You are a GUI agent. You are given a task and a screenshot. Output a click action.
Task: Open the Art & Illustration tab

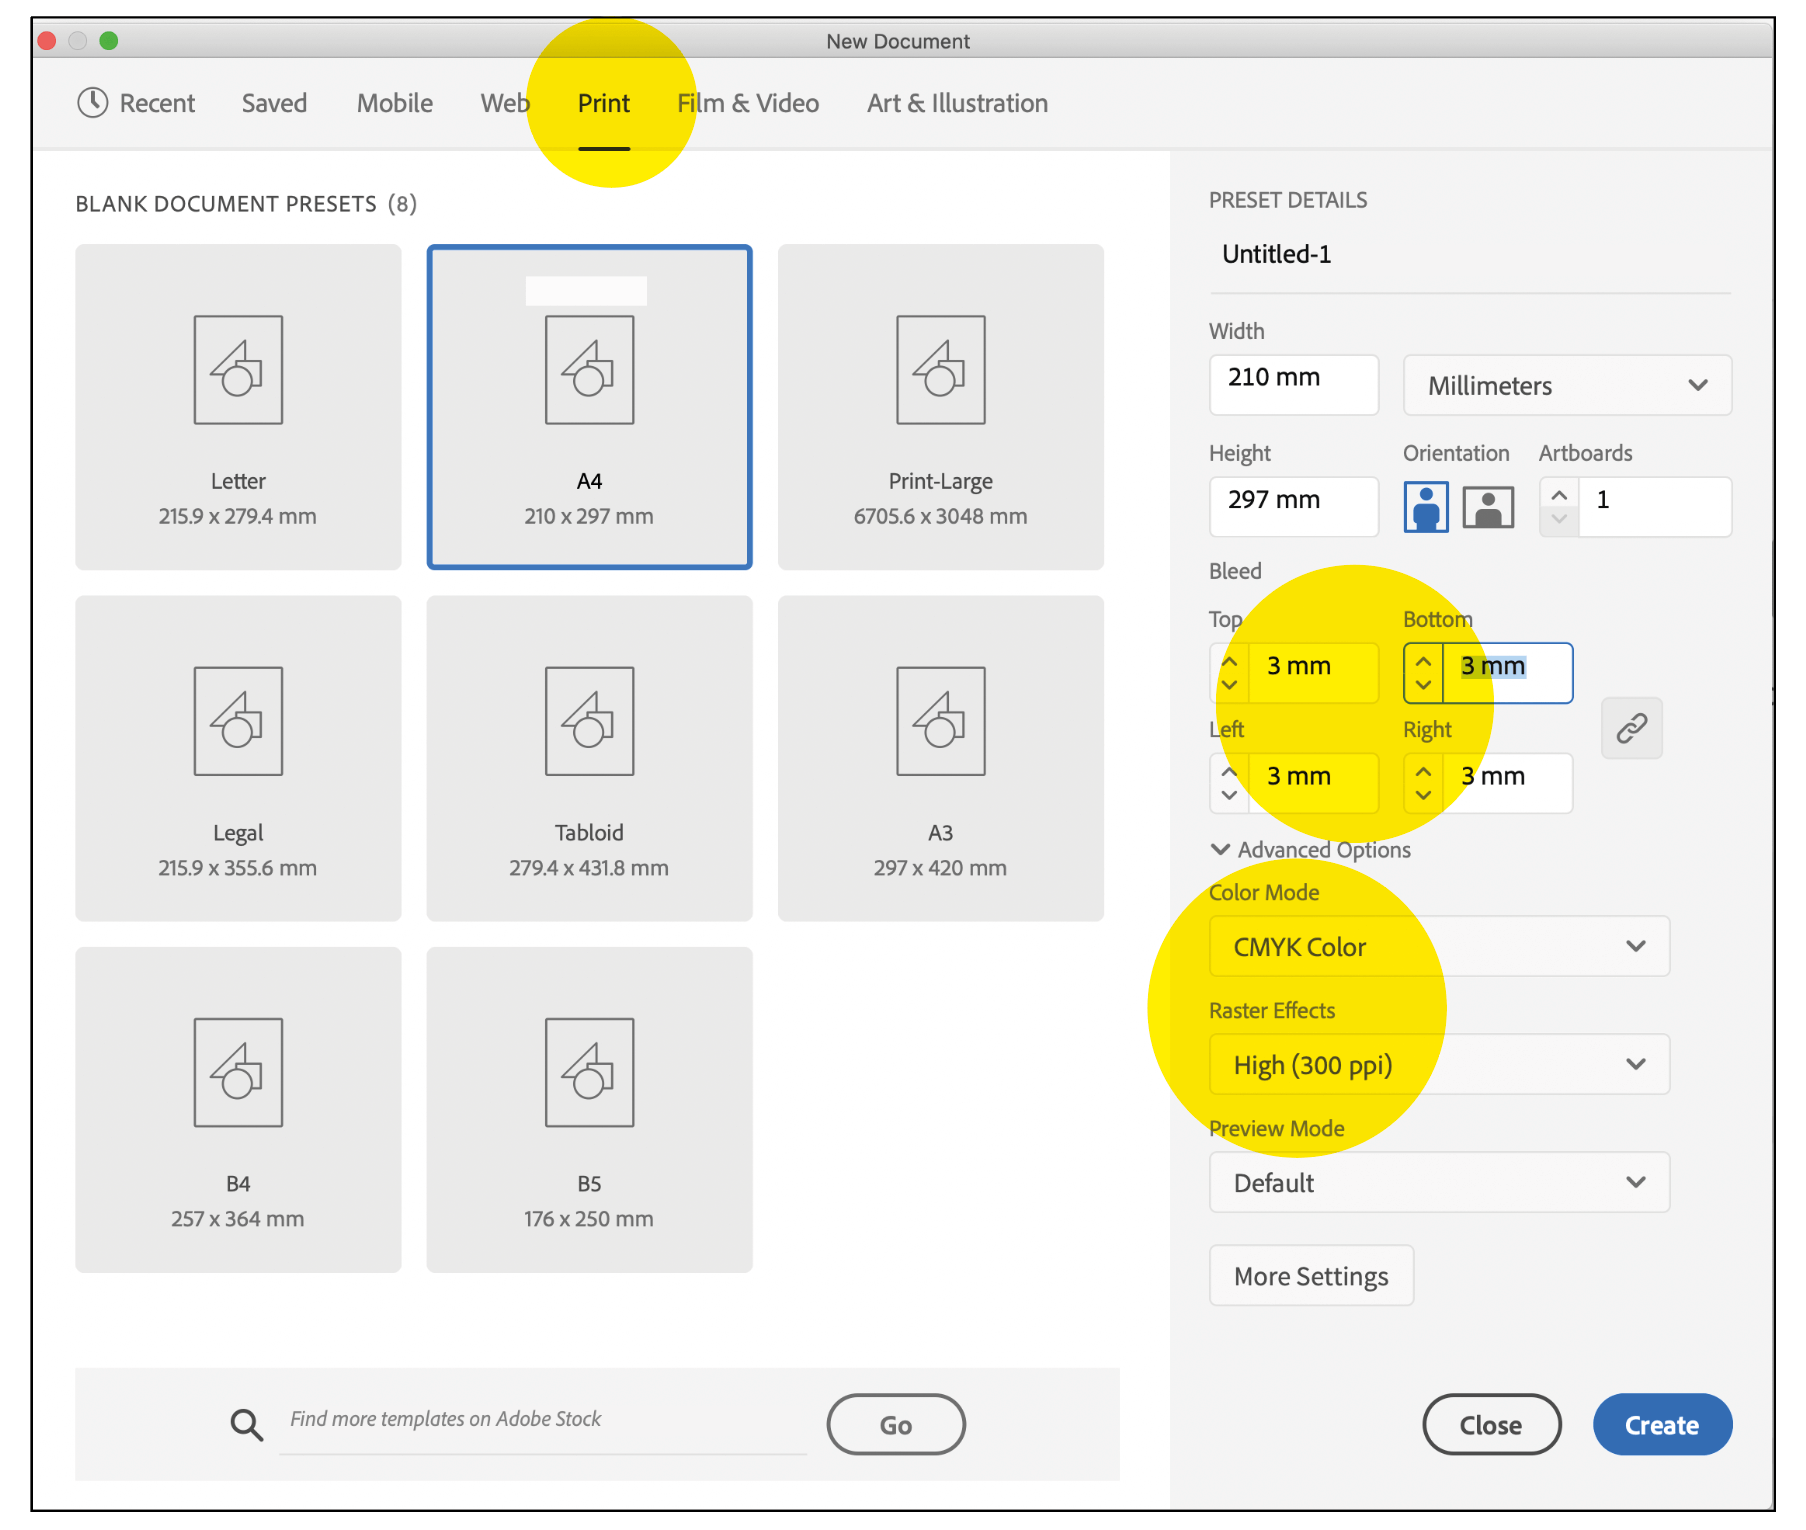pos(957,103)
